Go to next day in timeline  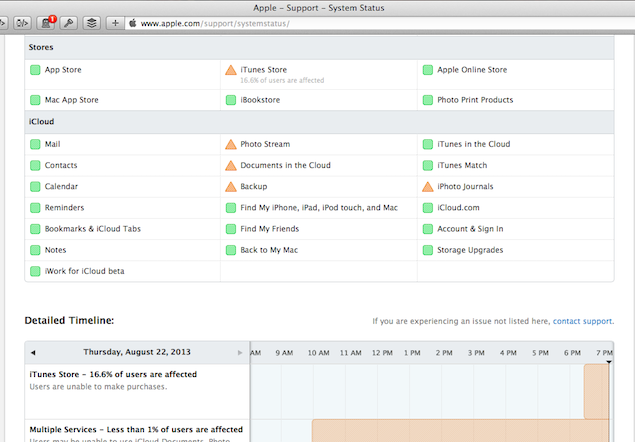tap(240, 352)
